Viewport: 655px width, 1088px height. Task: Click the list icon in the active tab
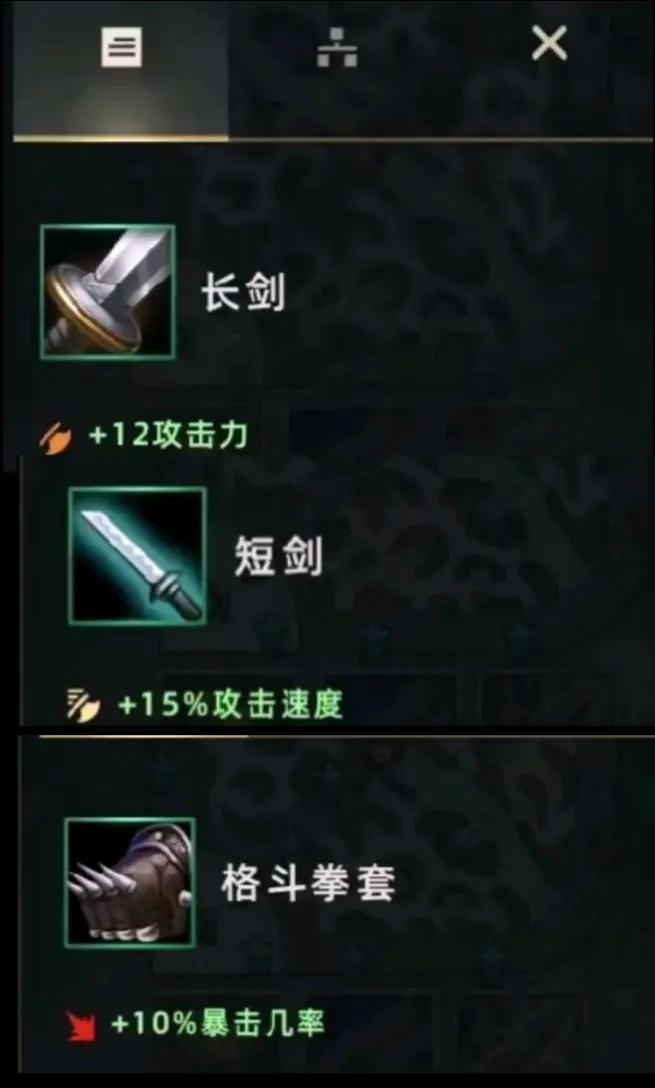pyautogui.click(x=121, y=48)
